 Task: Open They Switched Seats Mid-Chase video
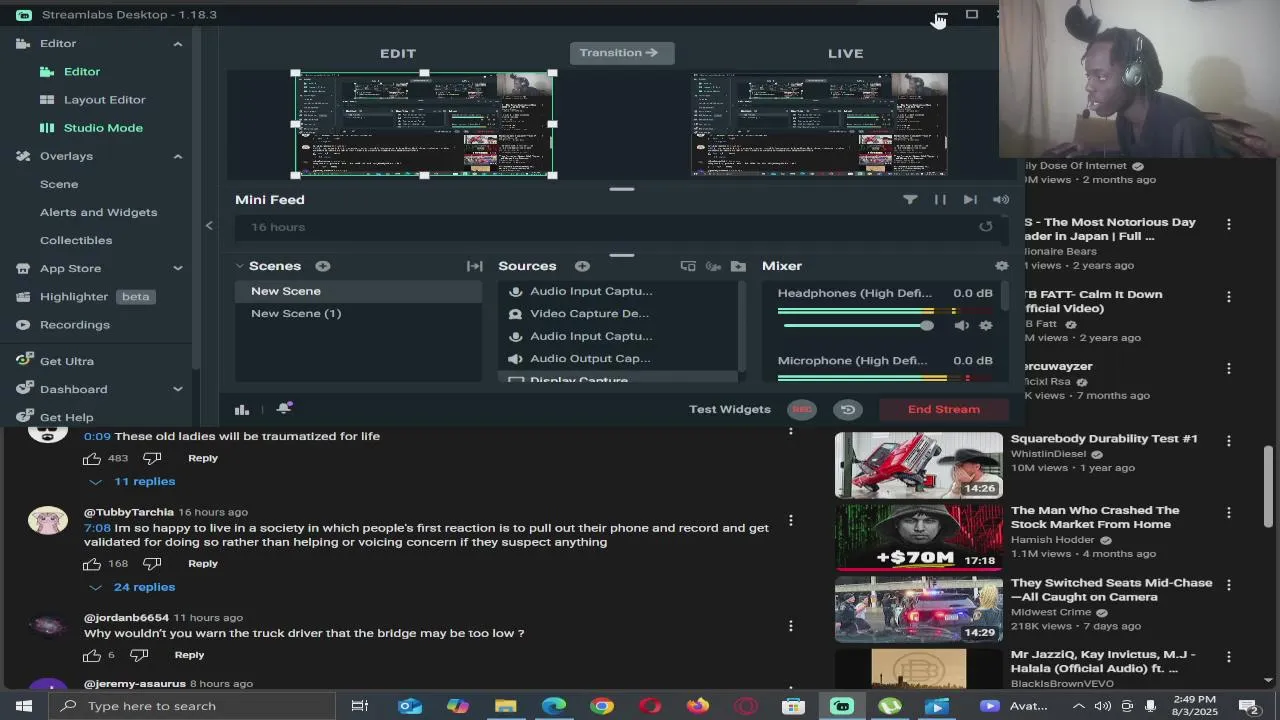pyautogui.click(x=918, y=608)
